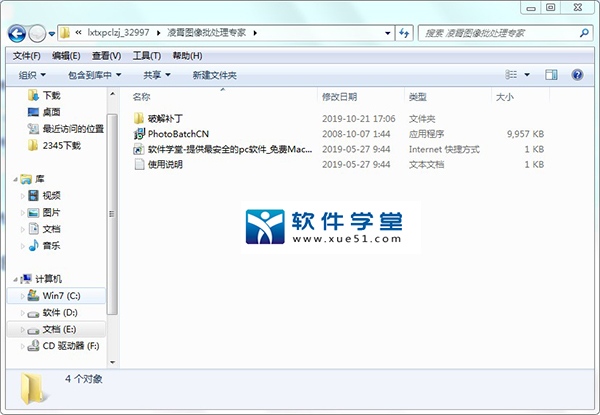The image size is (600, 415).
Task: Expand the 包含到库中 dropdown
Action: click(94, 75)
